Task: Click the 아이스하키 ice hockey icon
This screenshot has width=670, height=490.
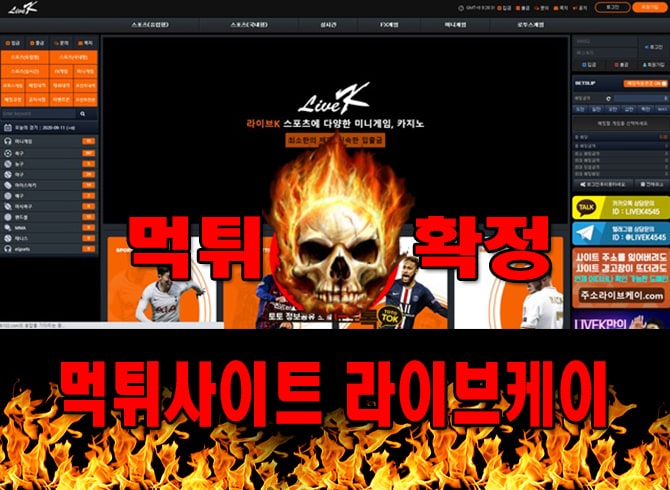Action: (x=7, y=185)
